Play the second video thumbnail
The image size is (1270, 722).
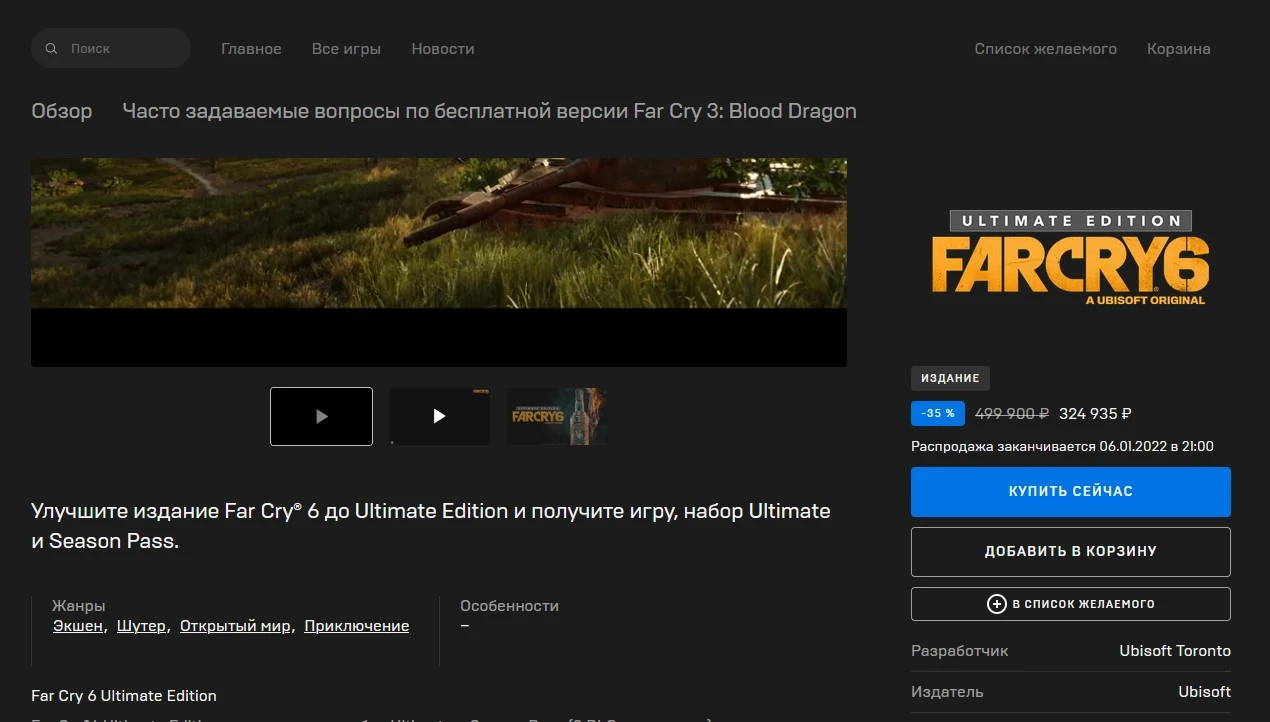439,416
